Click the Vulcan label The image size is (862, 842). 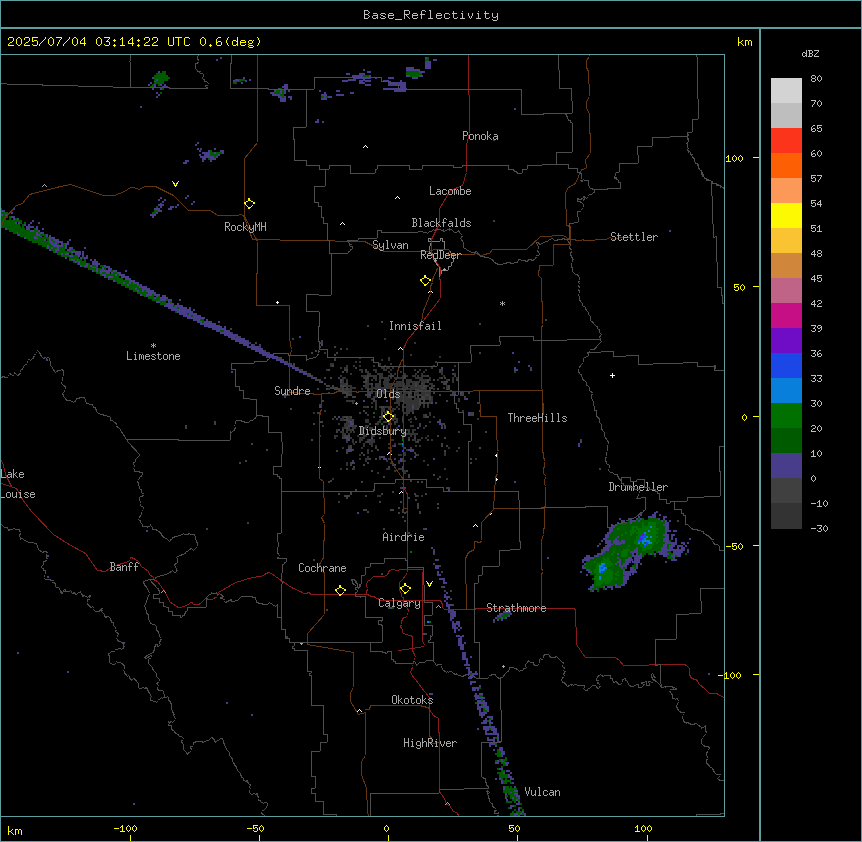click(542, 792)
